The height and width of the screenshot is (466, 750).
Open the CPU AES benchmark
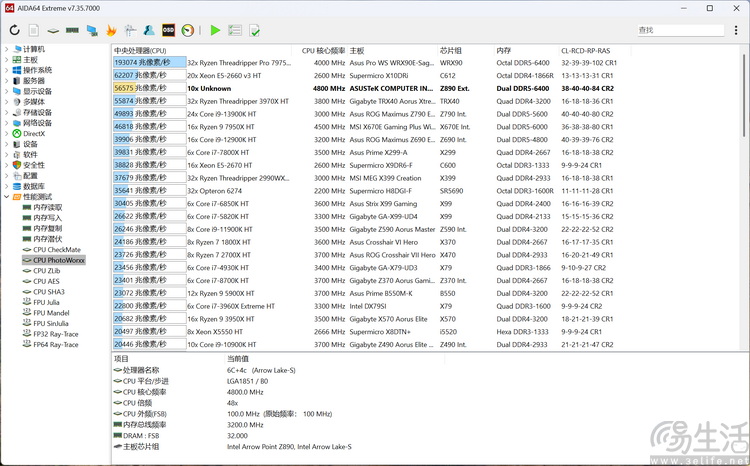tap(46, 281)
